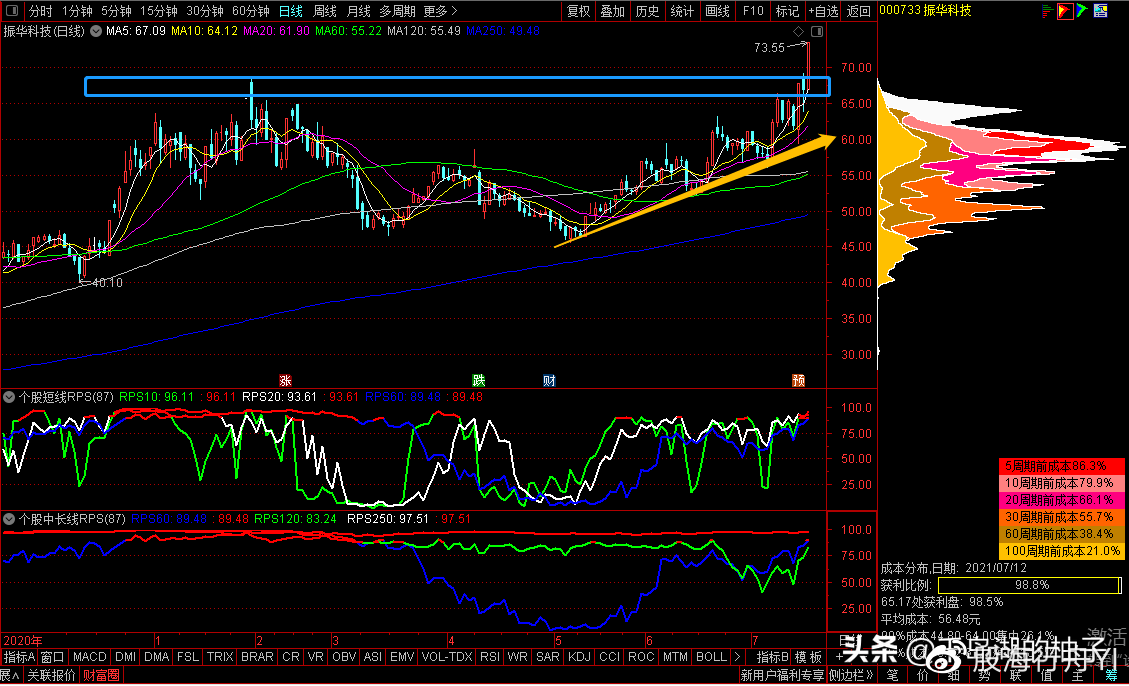
Task: Open the mid-long-term RPS indicator dropdown arrow
Action: click(9, 519)
